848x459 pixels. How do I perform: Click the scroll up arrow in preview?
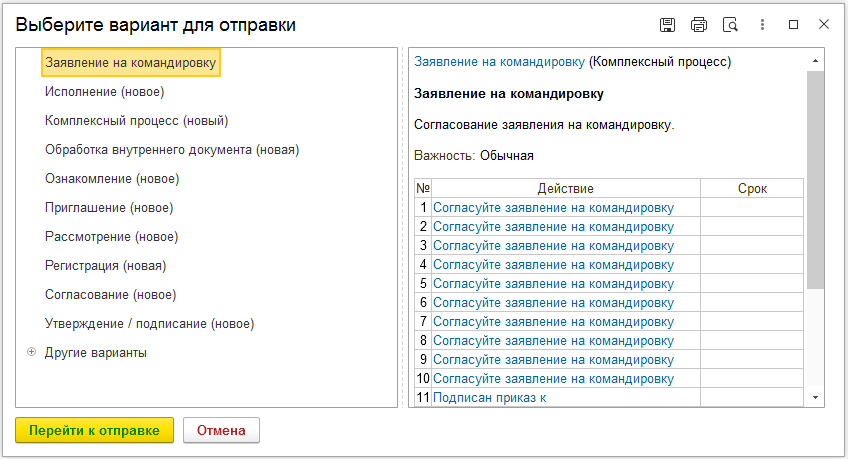815,61
